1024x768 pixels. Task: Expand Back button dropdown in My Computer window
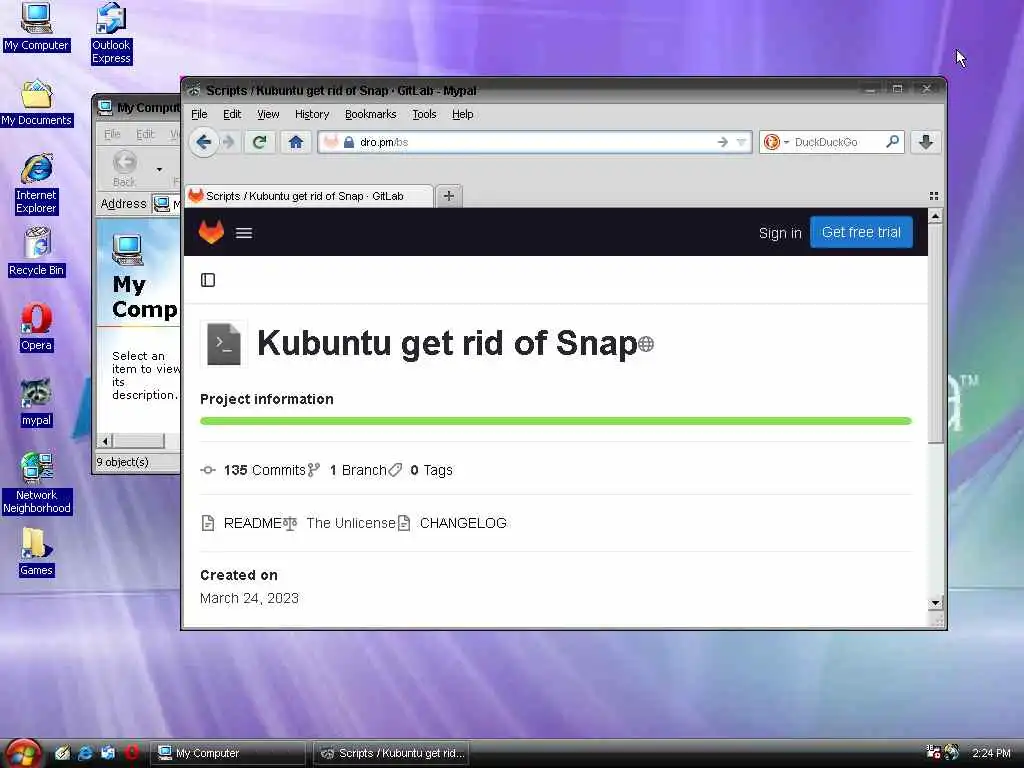pyautogui.click(x=159, y=169)
